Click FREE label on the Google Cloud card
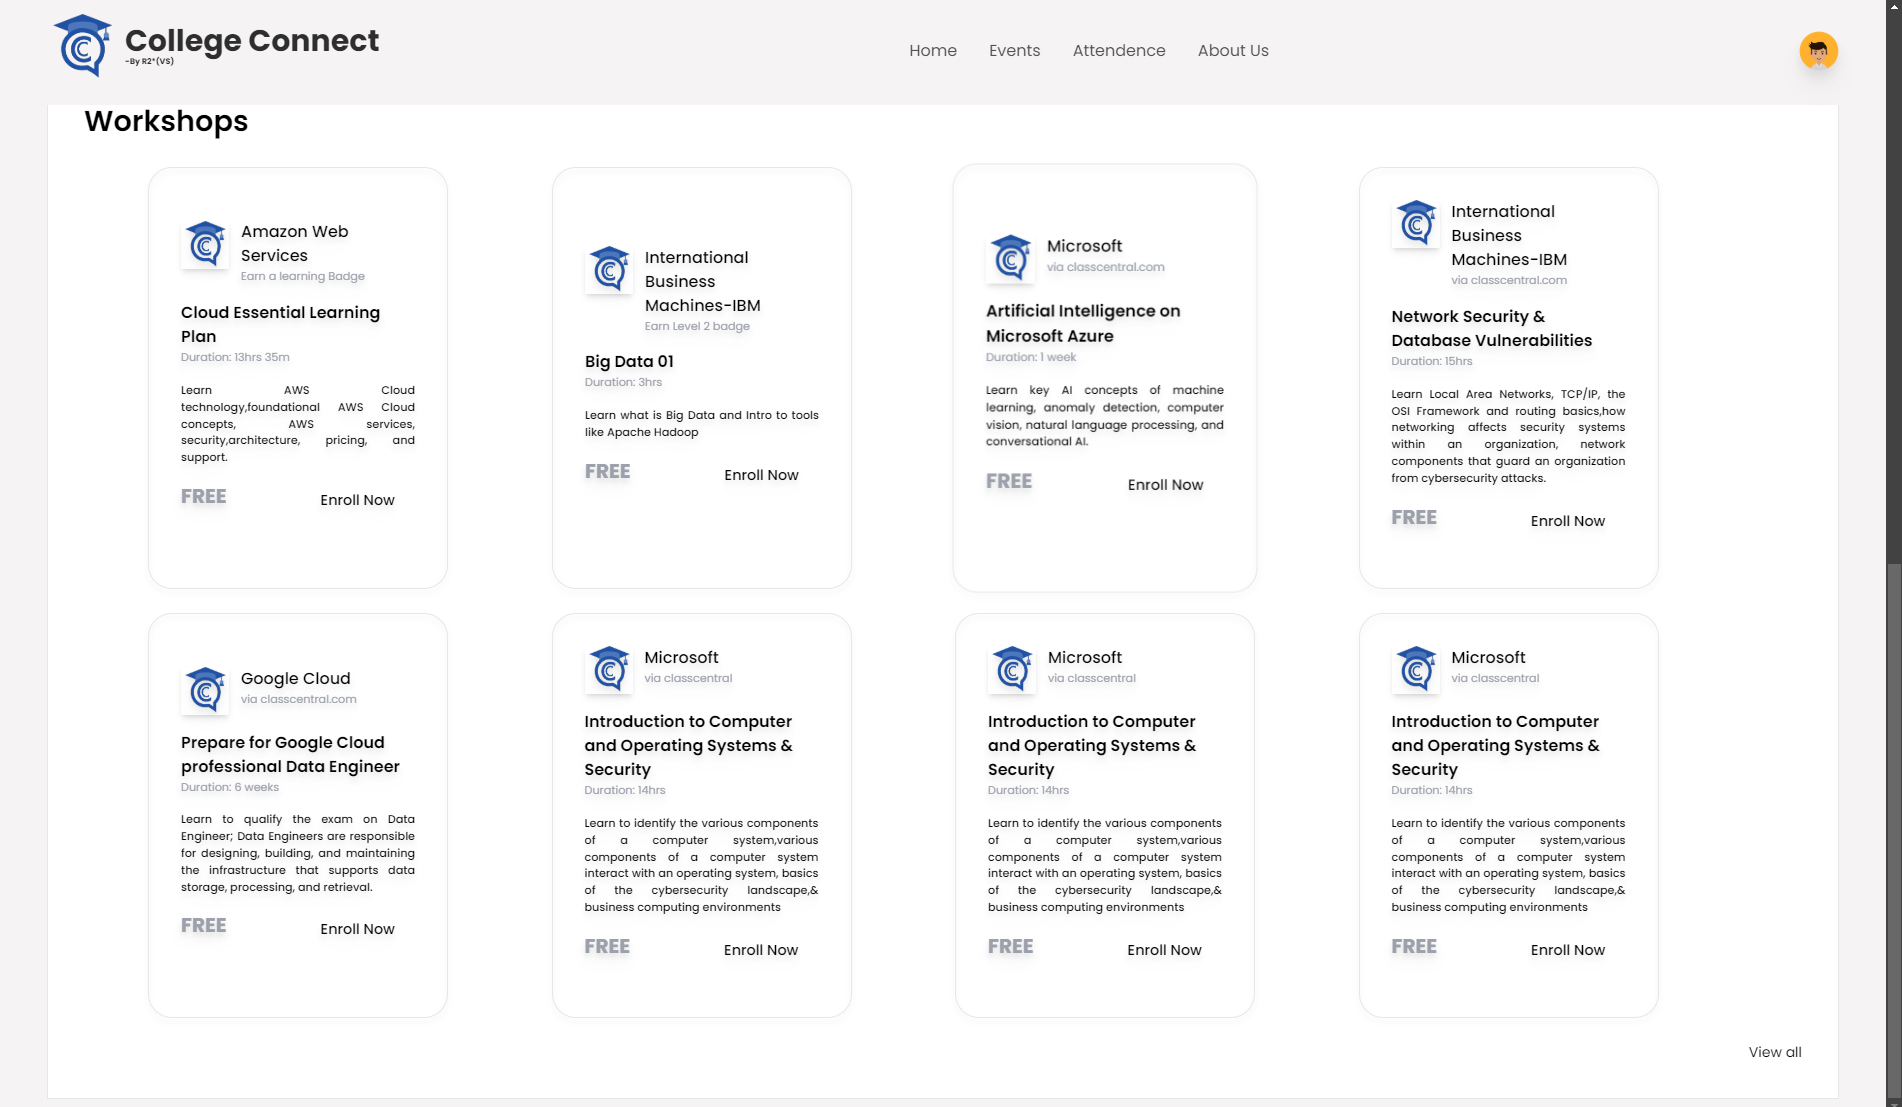 coord(203,926)
